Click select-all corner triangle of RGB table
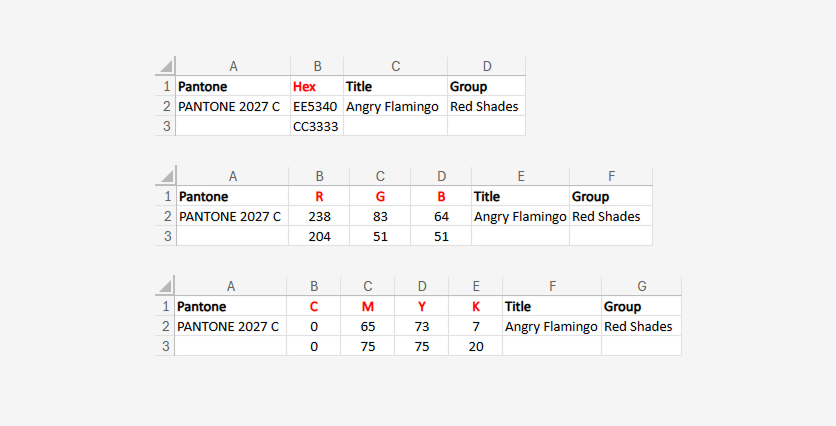 (167, 176)
